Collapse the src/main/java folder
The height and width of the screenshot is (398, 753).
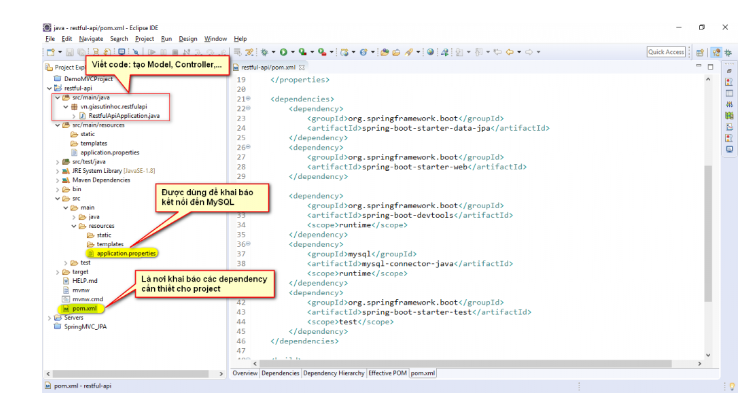pos(58,97)
